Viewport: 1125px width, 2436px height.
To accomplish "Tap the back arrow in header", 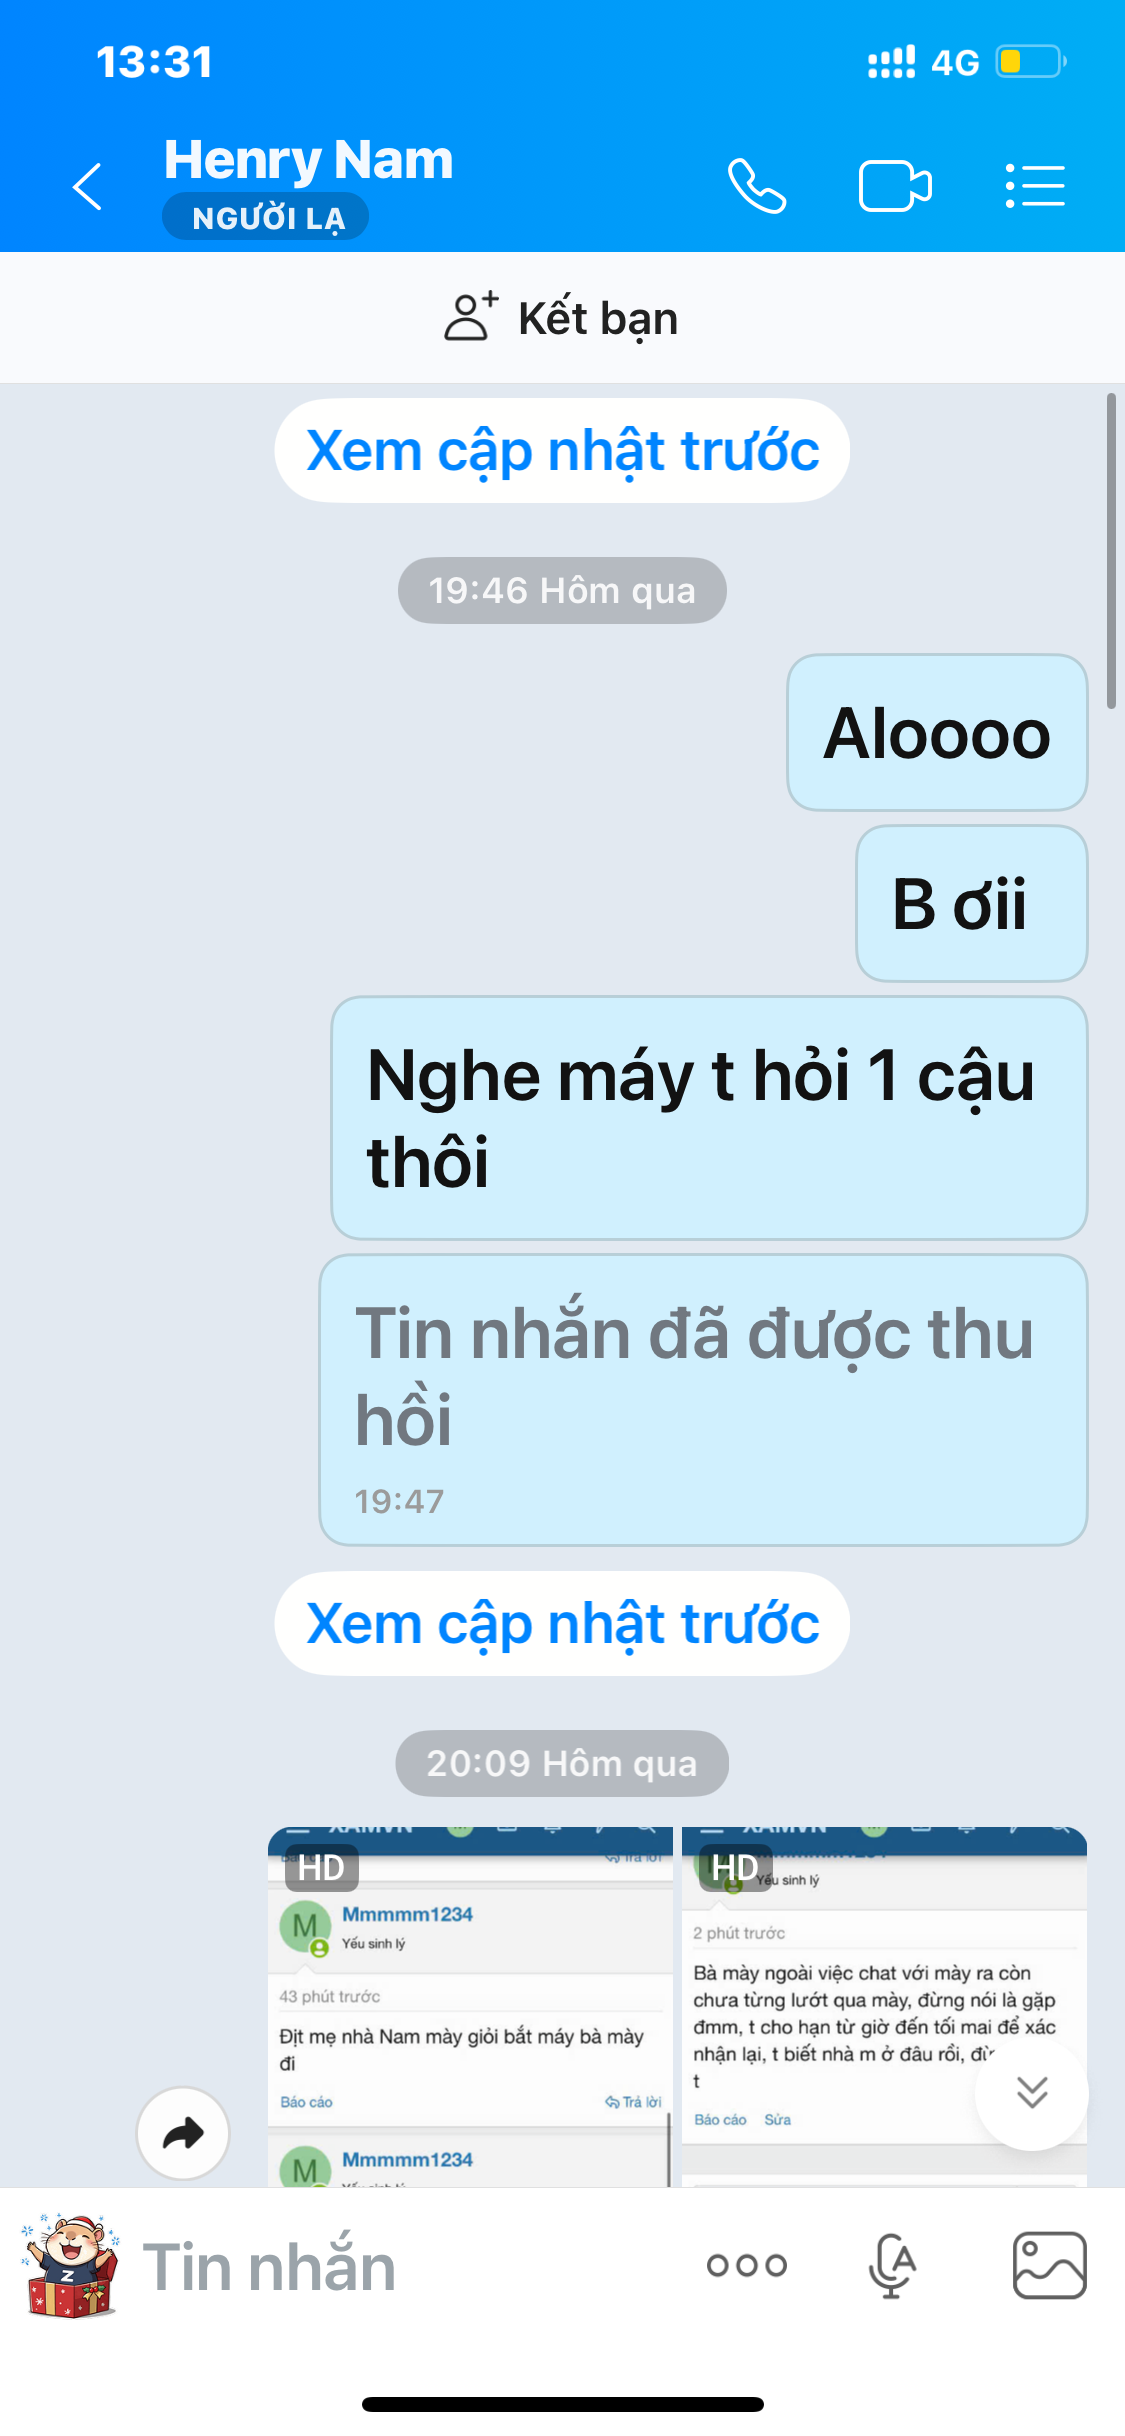I will click(x=88, y=186).
